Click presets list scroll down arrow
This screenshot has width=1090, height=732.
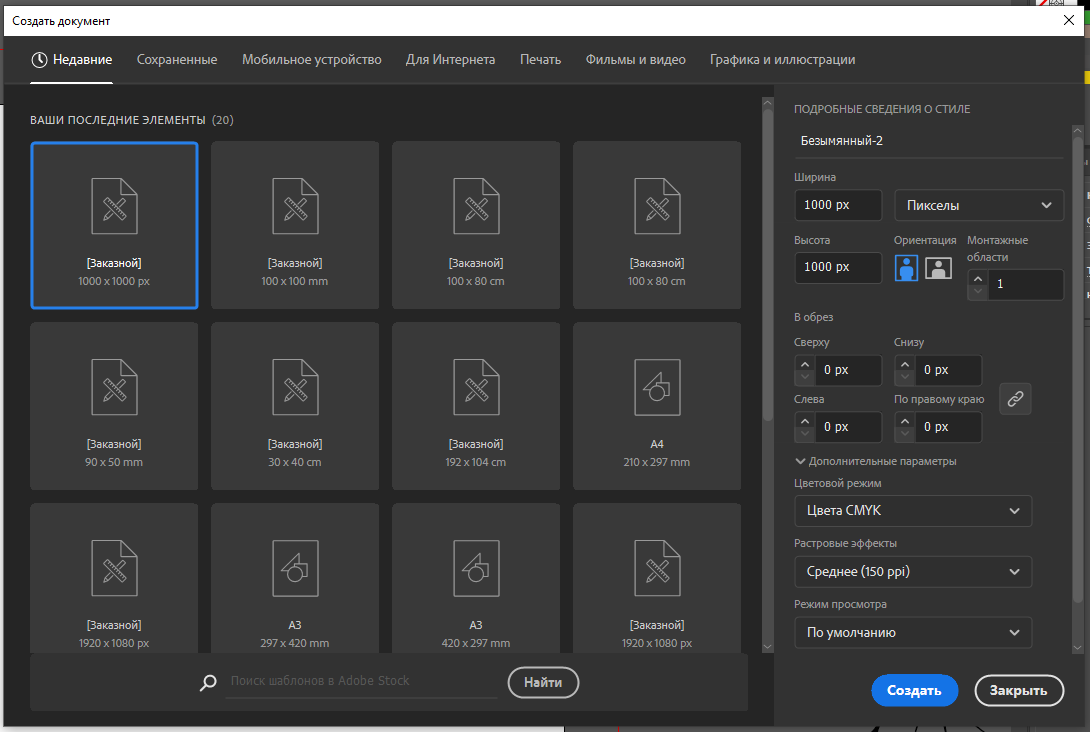[x=767, y=646]
